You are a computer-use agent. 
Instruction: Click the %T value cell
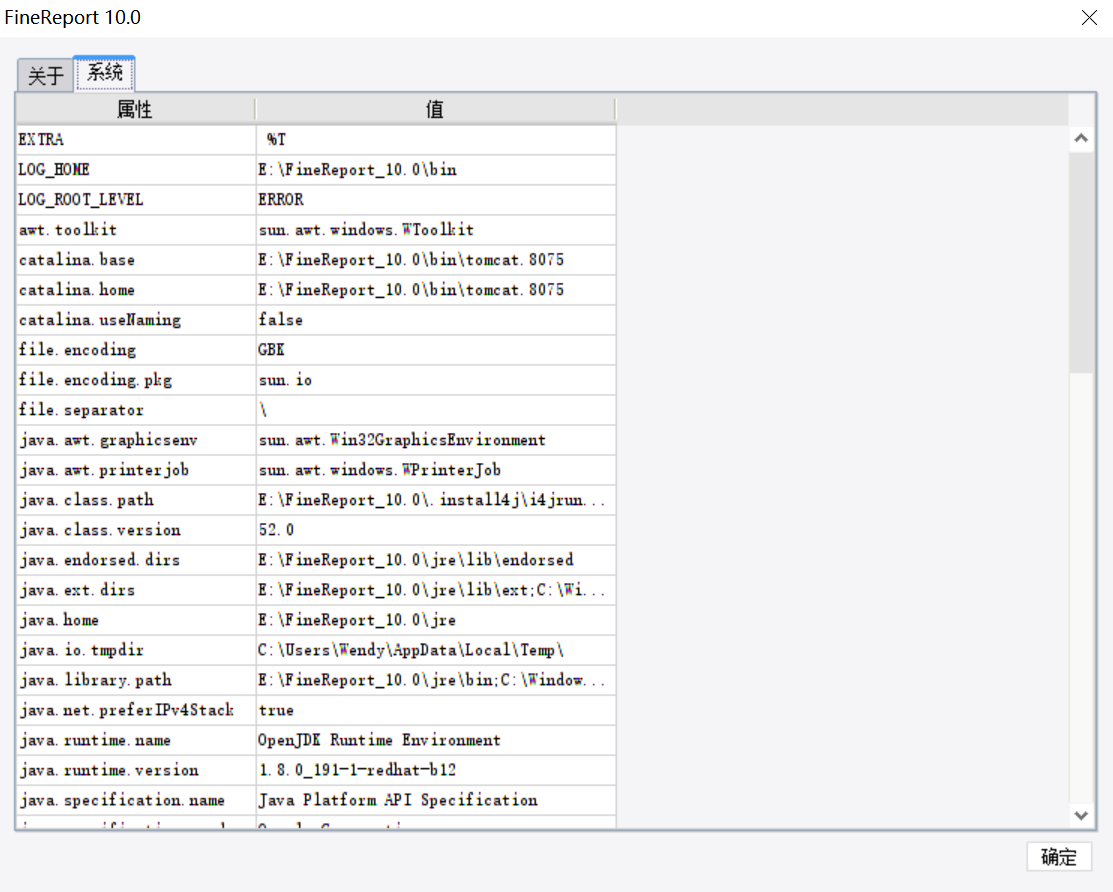coord(436,139)
